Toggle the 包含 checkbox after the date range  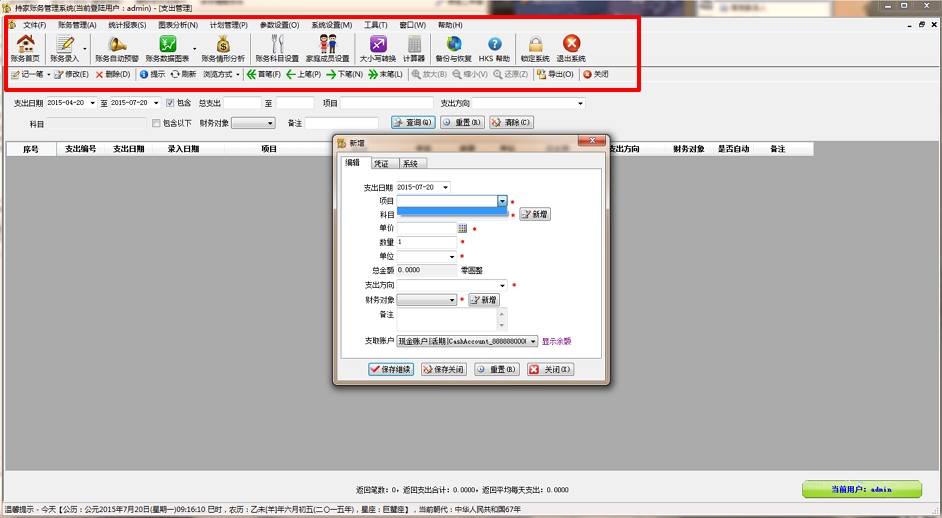tap(170, 103)
